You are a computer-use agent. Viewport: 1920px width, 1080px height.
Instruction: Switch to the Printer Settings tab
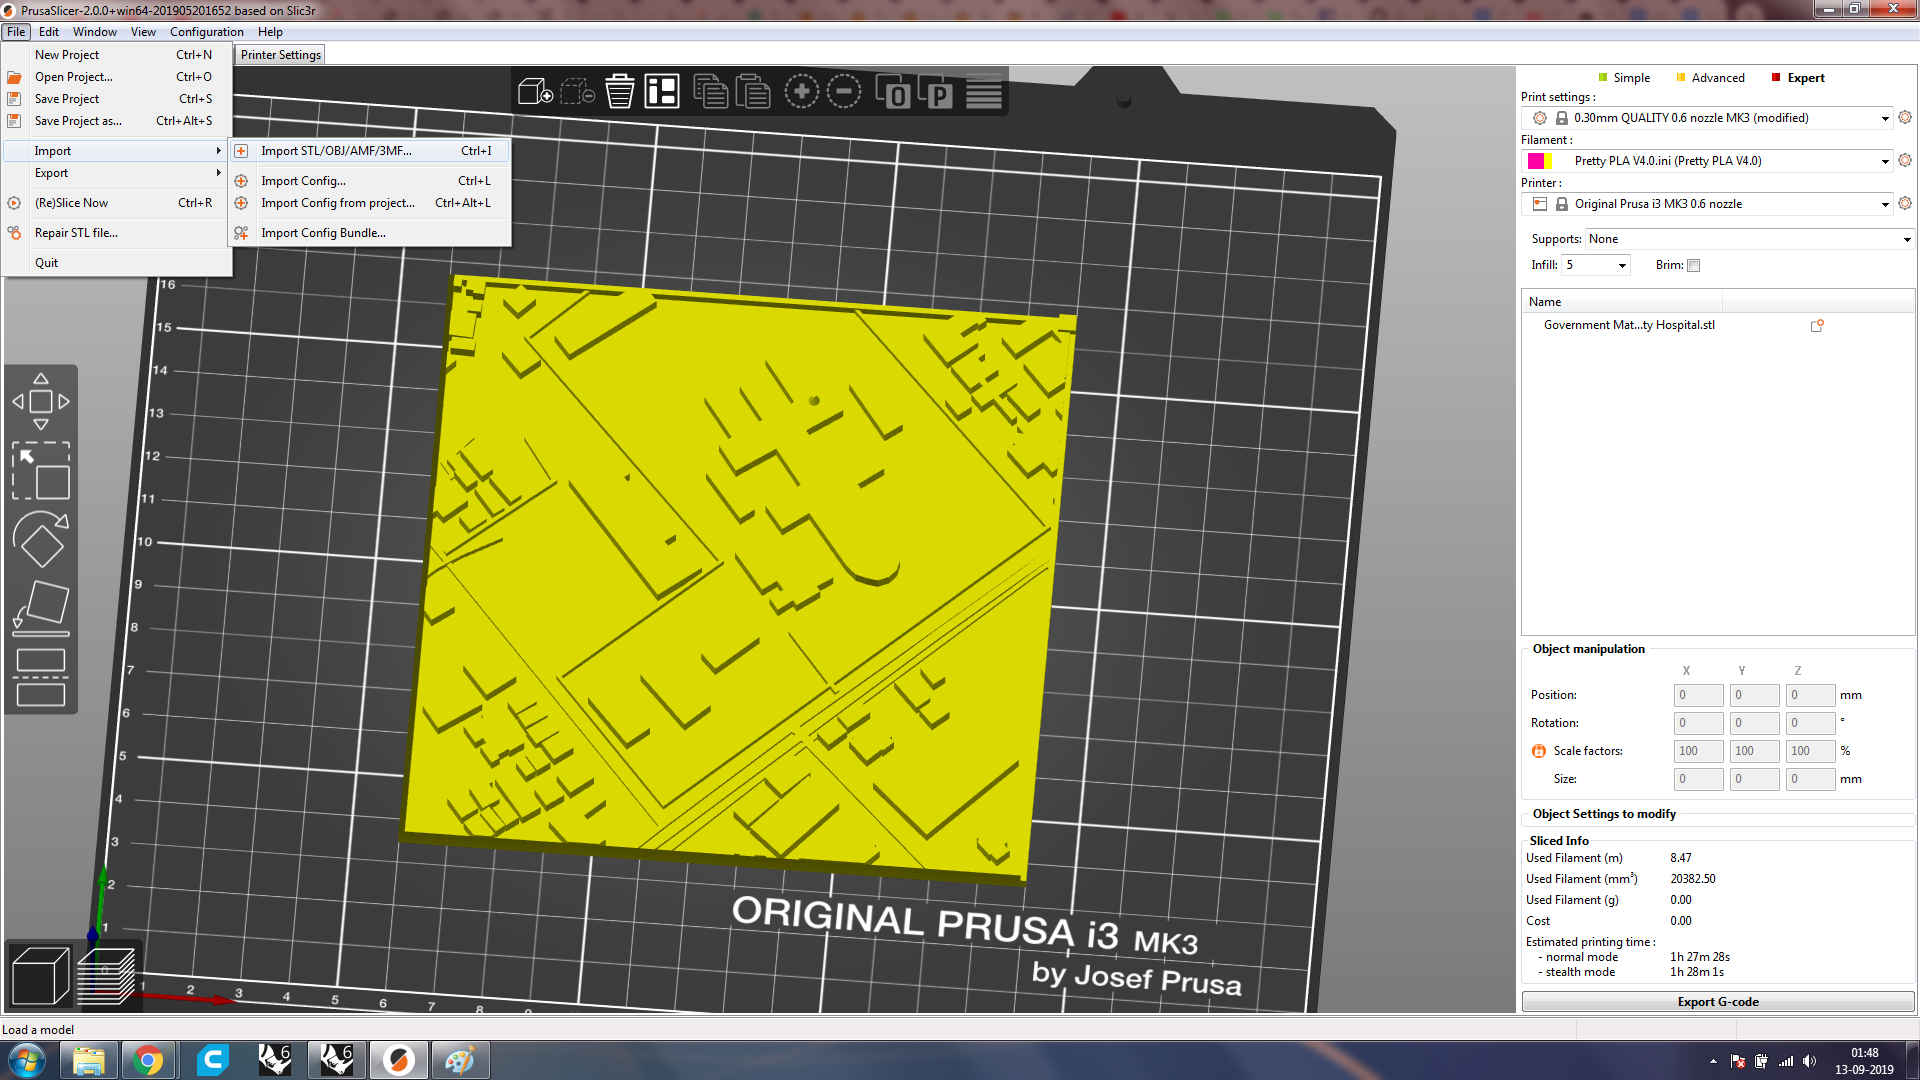tap(279, 54)
